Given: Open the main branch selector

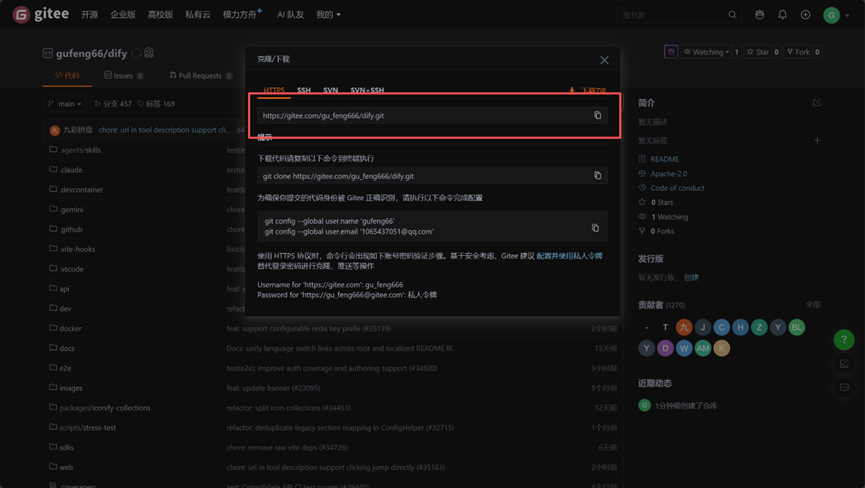Looking at the screenshot, I should pyautogui.click(x=65, y=104).
